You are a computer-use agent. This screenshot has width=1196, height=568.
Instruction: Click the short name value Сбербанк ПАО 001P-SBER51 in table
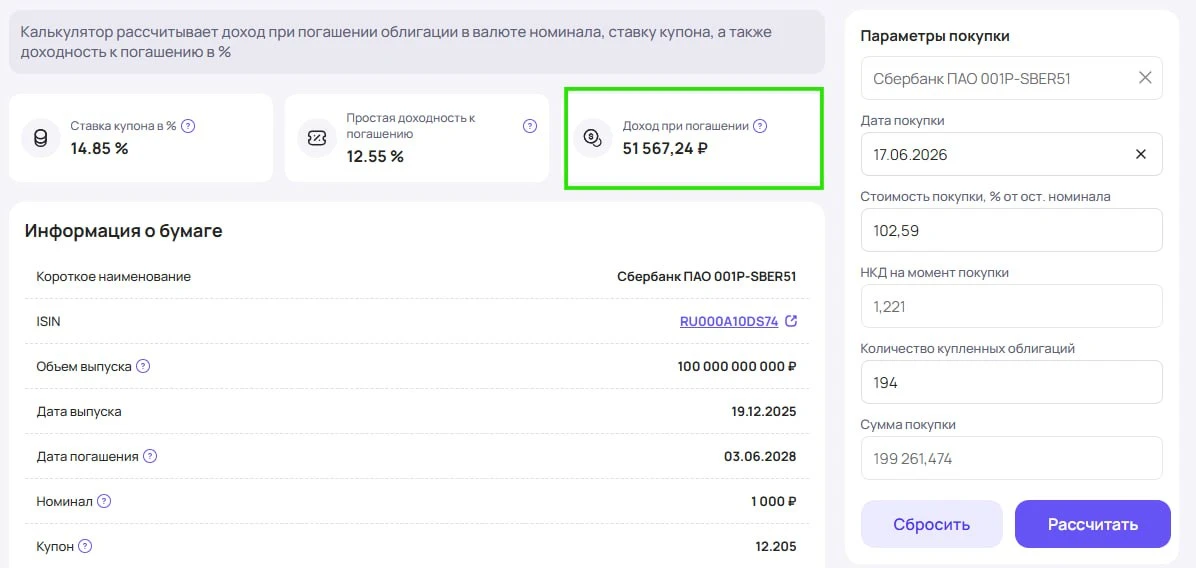706,277
